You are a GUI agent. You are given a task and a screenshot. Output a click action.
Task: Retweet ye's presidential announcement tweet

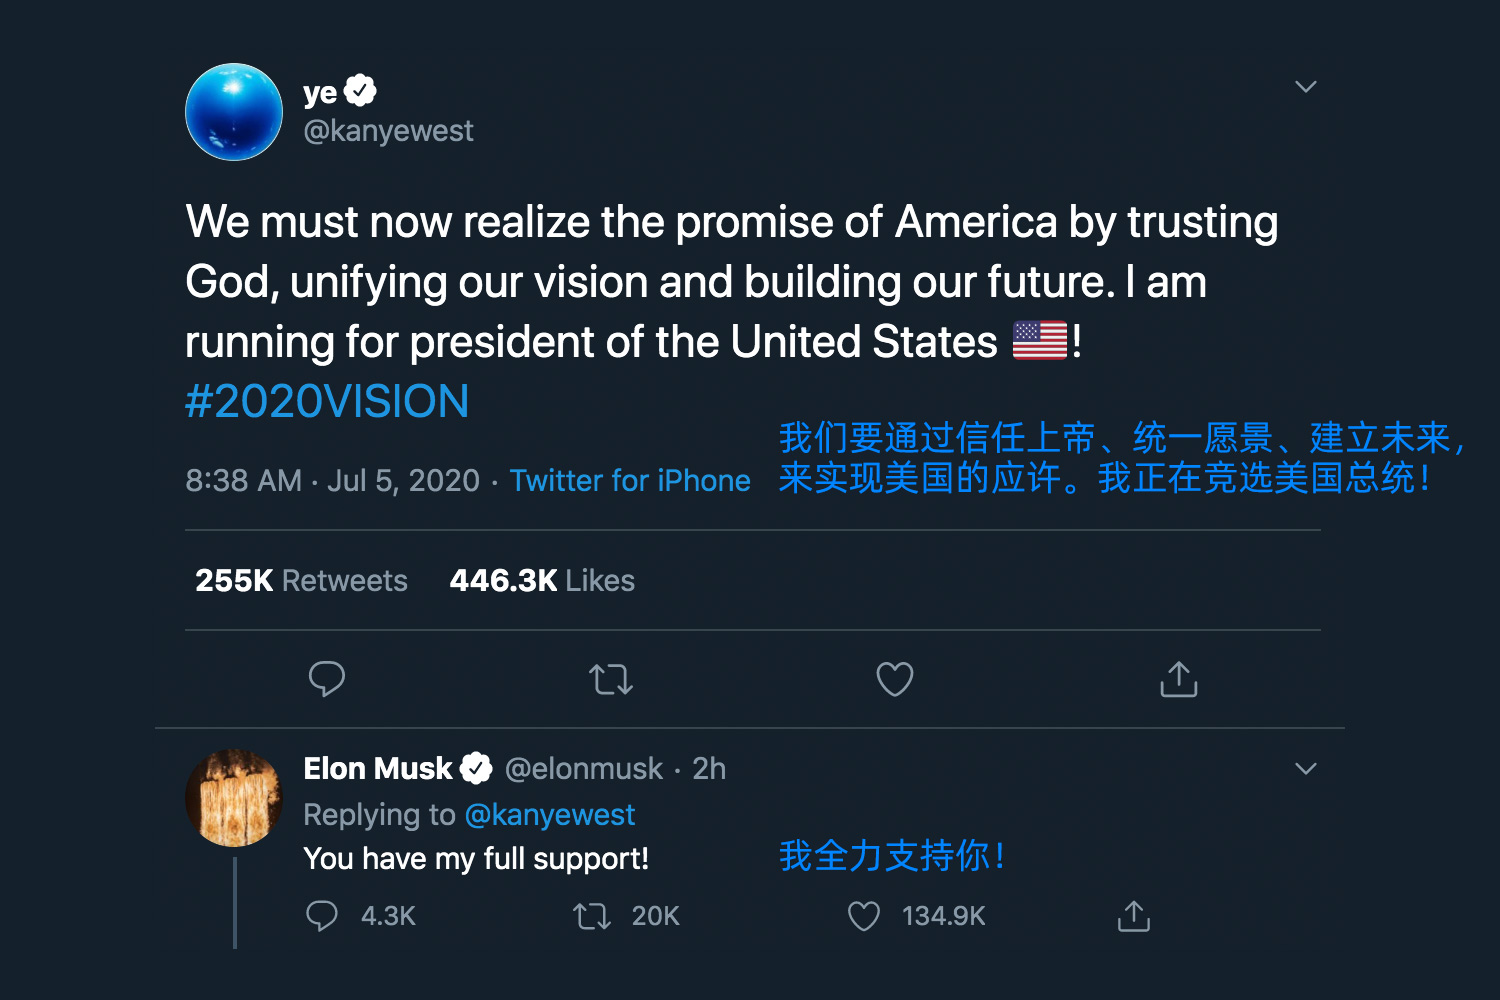click(x=611, y=680)
